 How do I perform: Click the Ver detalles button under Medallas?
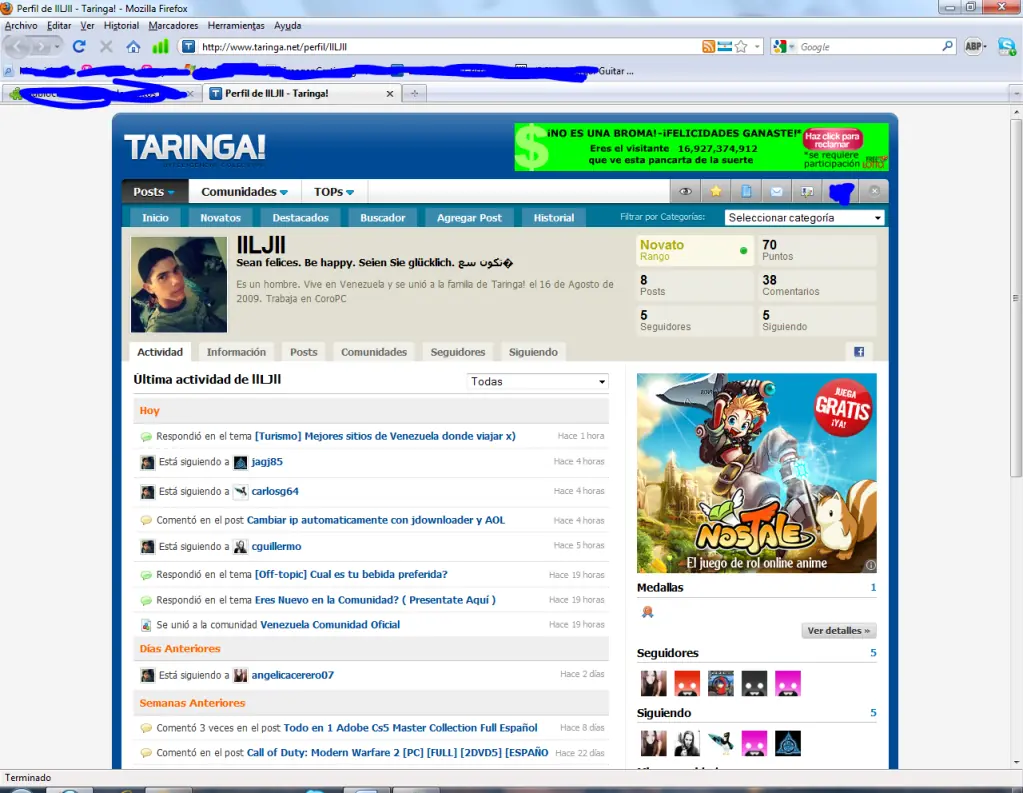pos(838,630)
